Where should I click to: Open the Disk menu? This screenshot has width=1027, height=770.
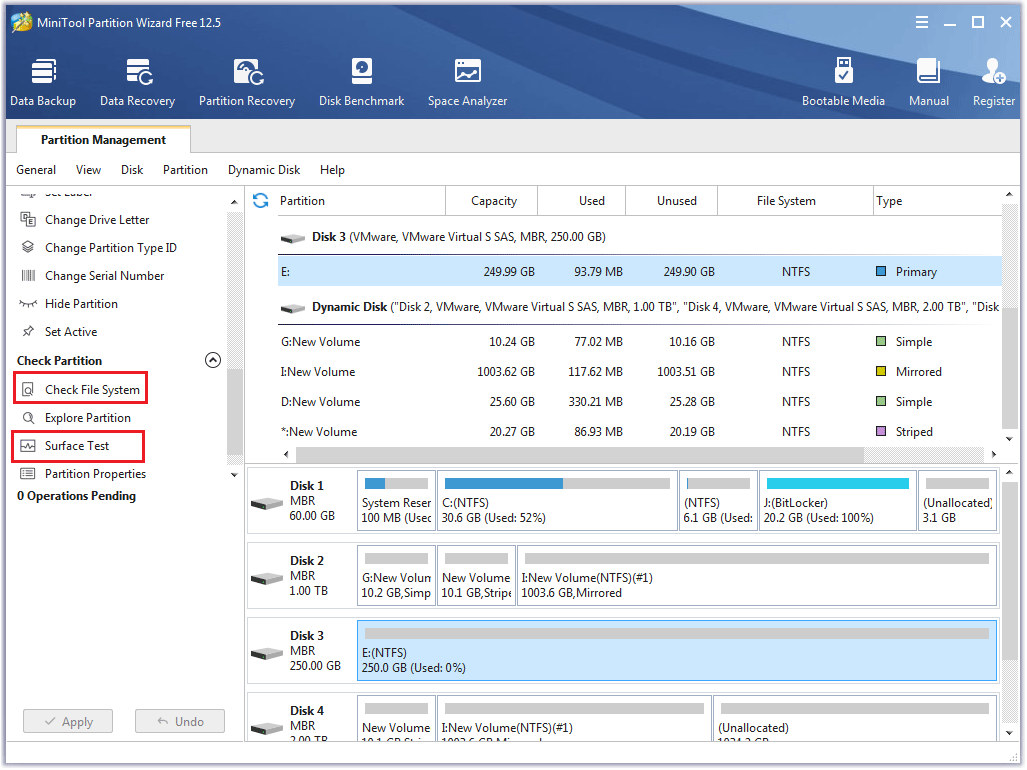pos(132,170)
